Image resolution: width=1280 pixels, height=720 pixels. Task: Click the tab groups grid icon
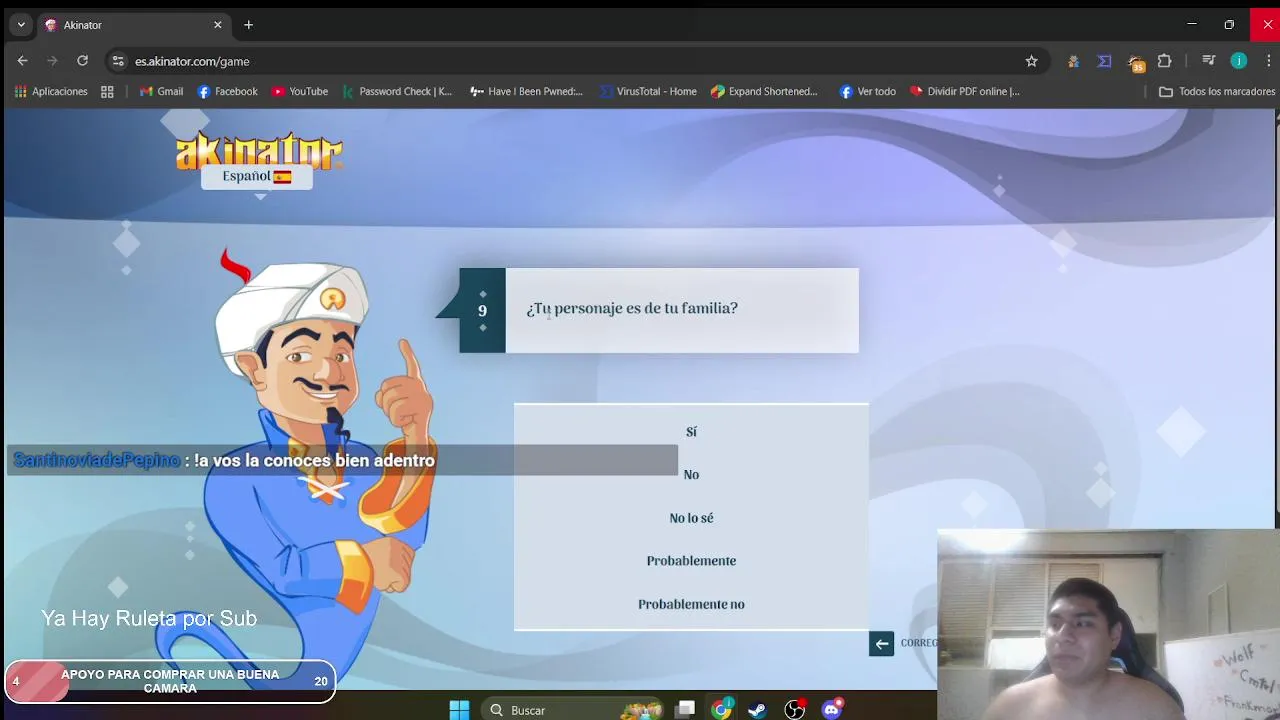coord(107,91)
